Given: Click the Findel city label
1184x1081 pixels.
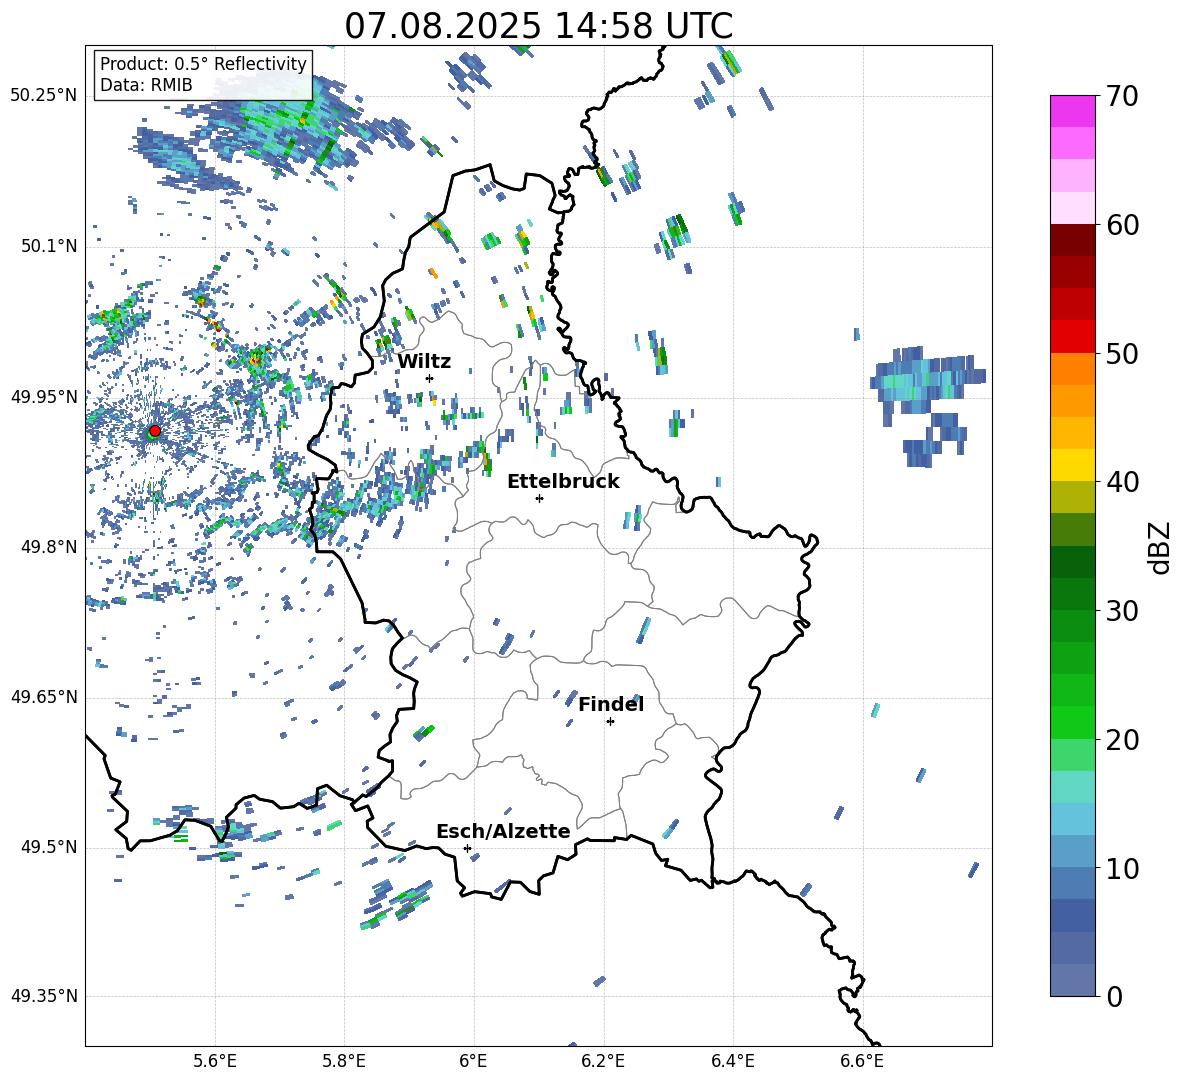Looking at the screenshot, I should coord(611,704).
